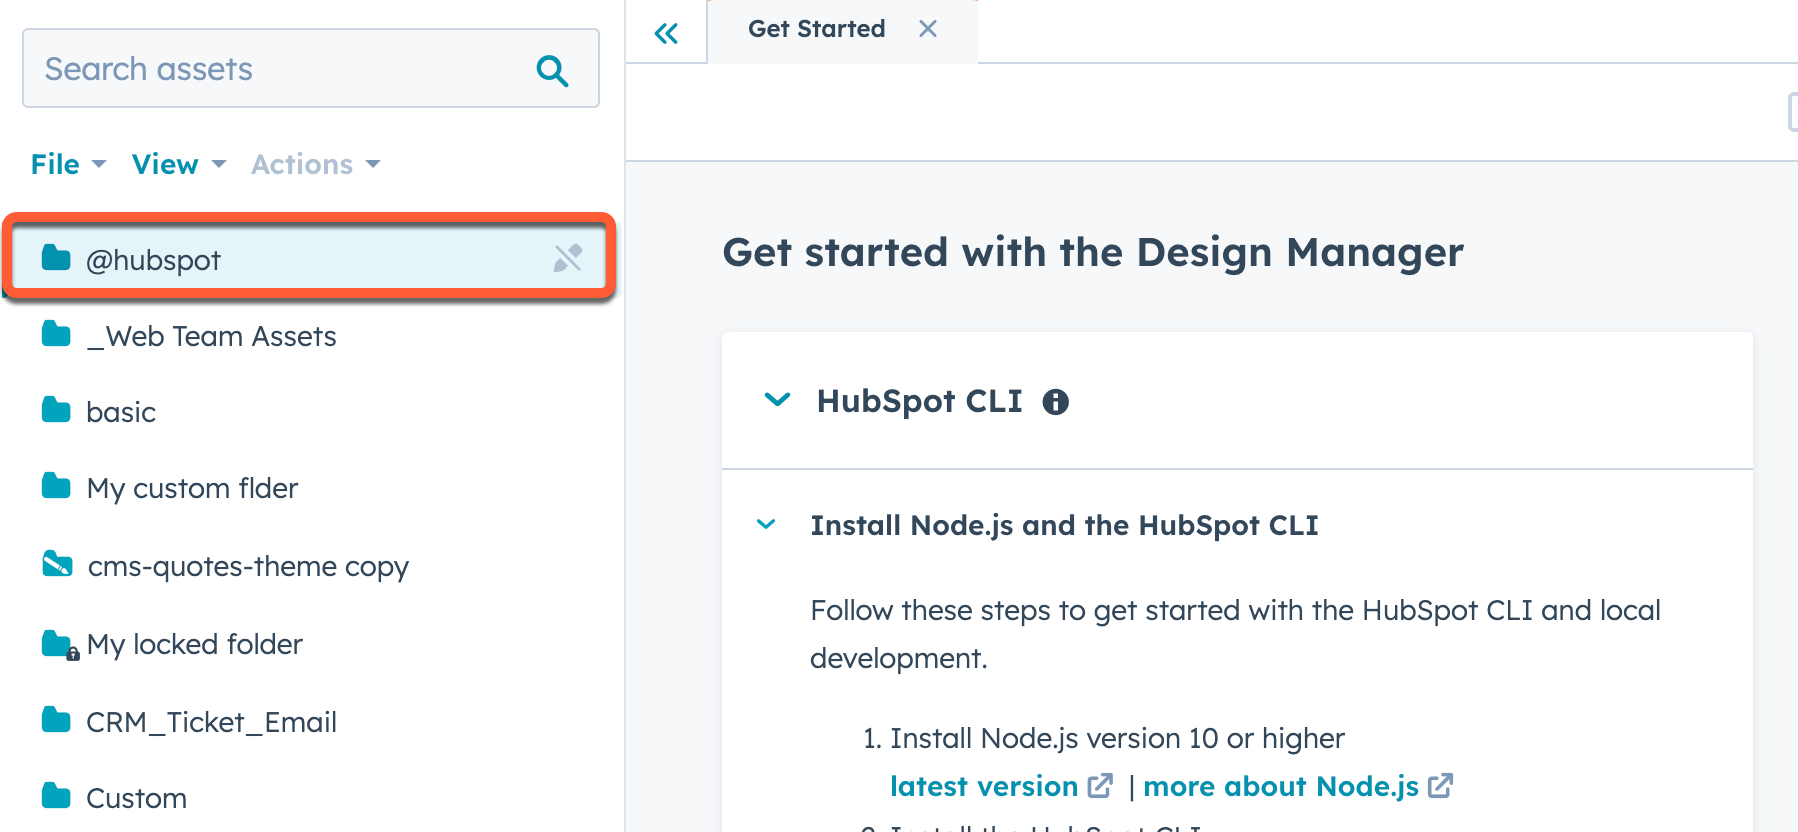Click the folder icon beside basic
The width and height of the screenshot is (1798, 832).
(56, 410)
